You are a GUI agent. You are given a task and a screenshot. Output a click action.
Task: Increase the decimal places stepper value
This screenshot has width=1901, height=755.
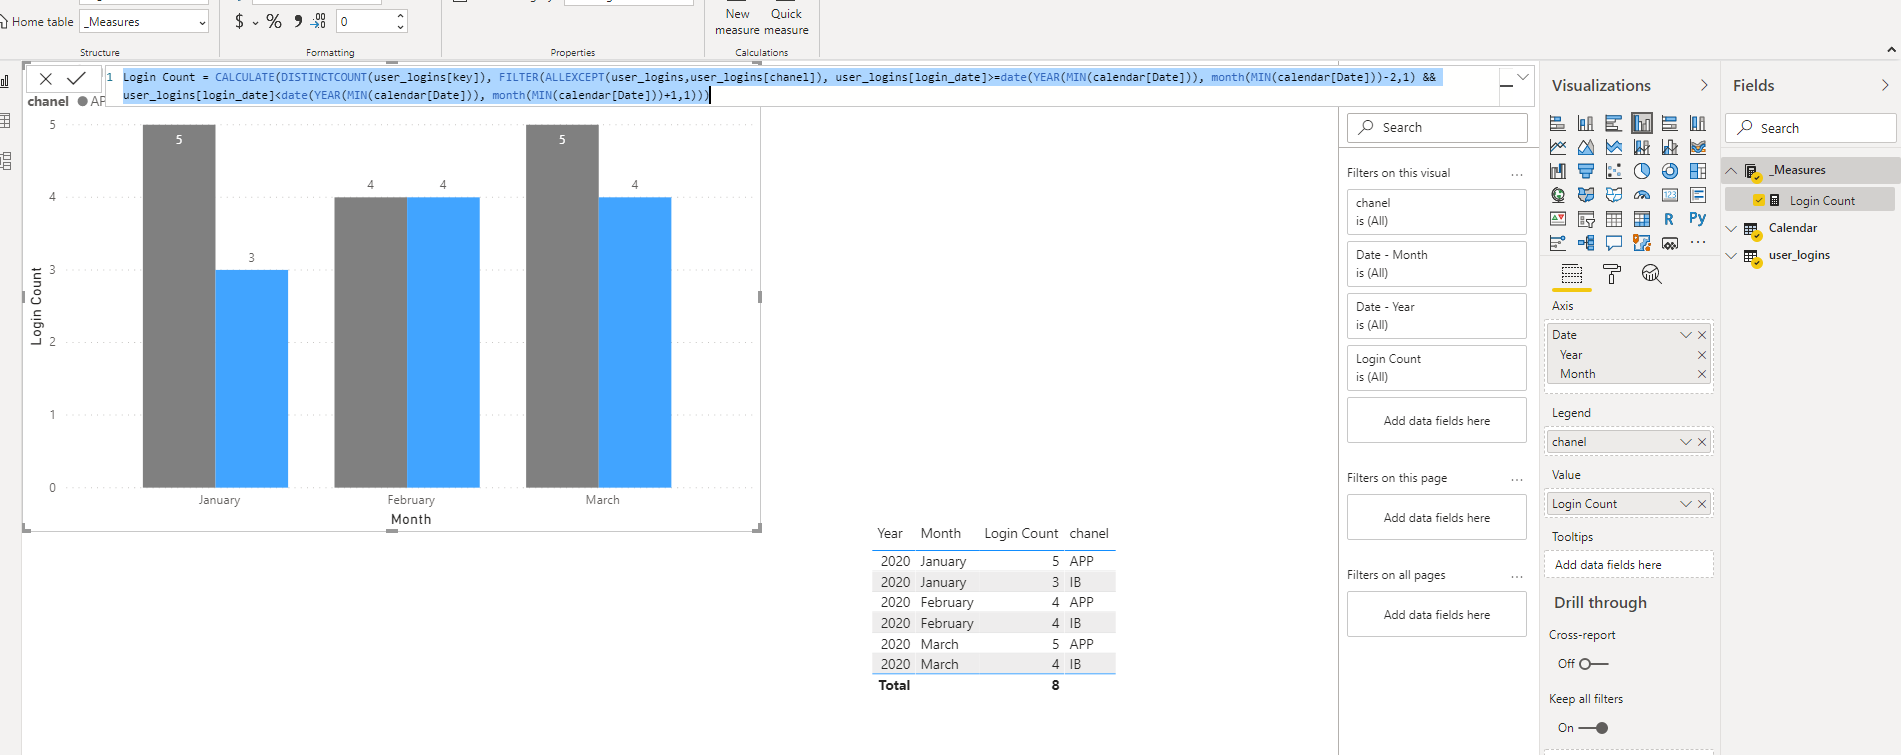(x=400, y=15)
